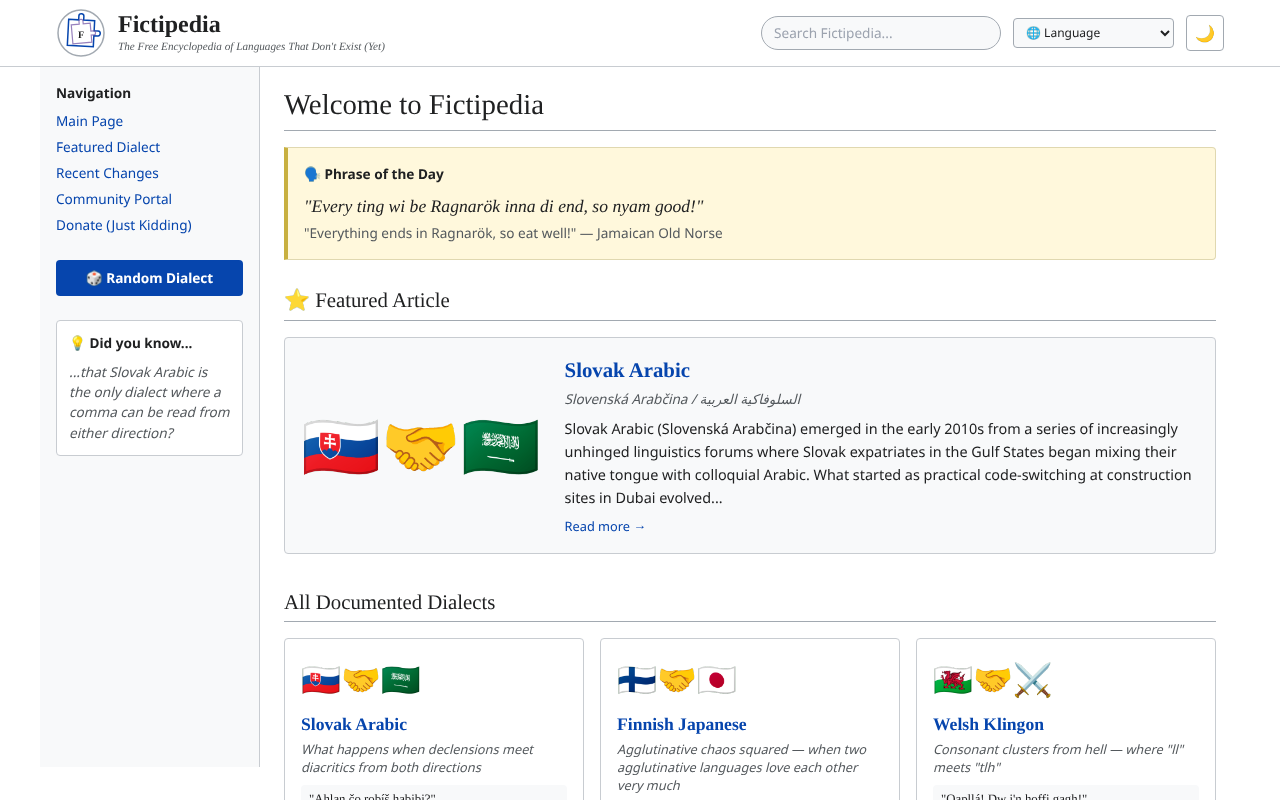Screen dimensions: 1280x800
Task: Open the Community Portal link
Action: click(x=113, y=198)
